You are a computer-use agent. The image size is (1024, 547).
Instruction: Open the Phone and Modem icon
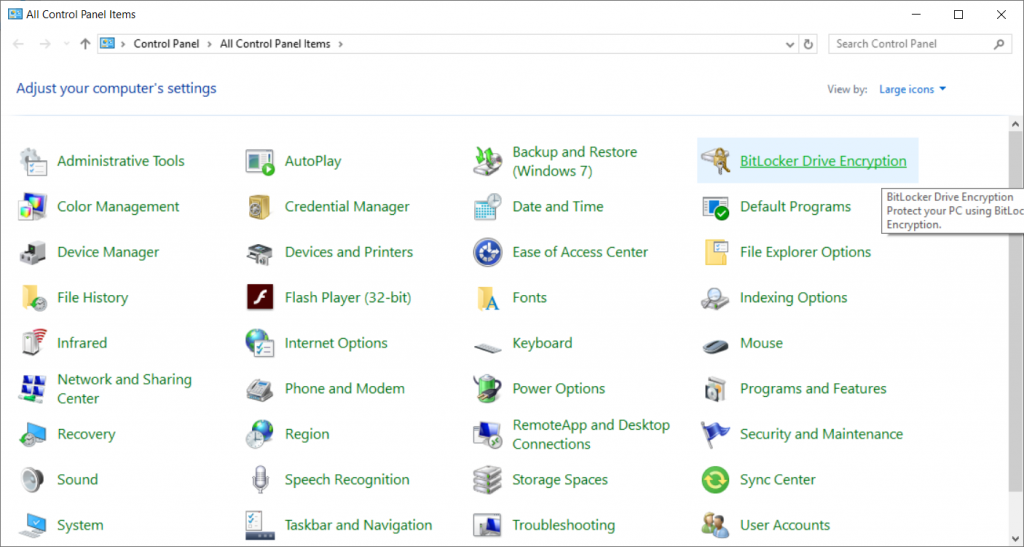coord(260,389)
